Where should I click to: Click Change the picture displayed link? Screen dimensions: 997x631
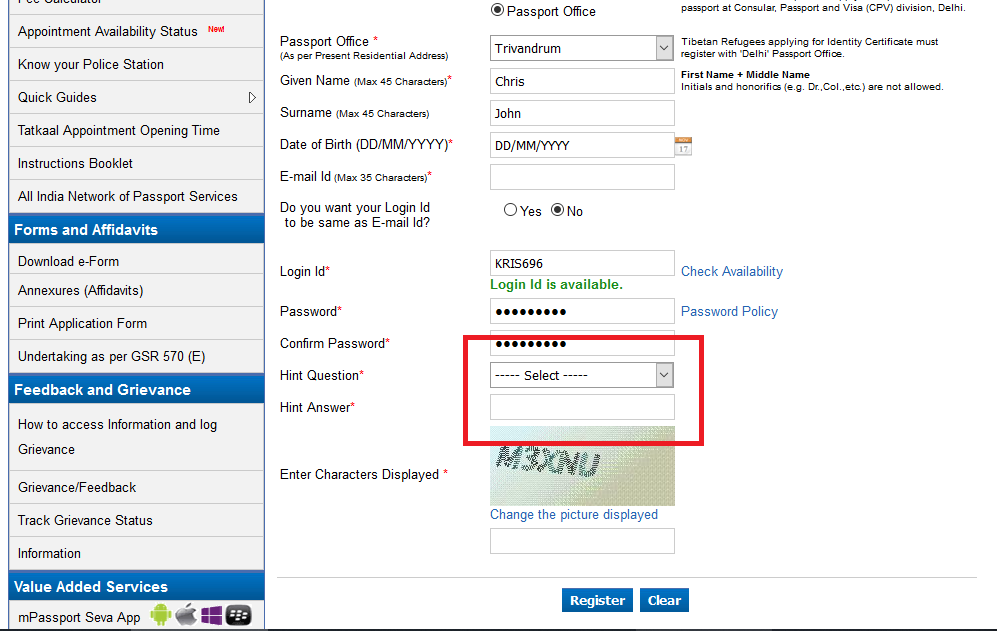(573, 514)
